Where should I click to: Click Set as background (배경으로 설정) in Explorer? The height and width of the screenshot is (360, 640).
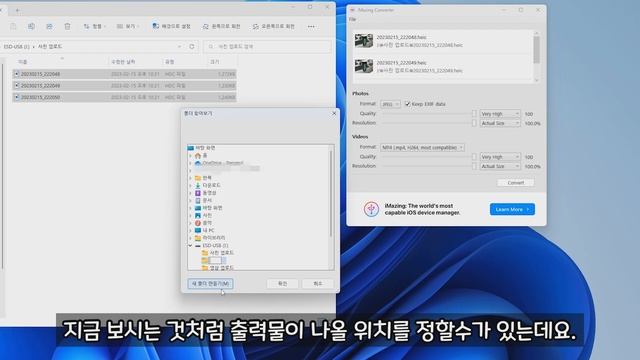coord(171,26)
